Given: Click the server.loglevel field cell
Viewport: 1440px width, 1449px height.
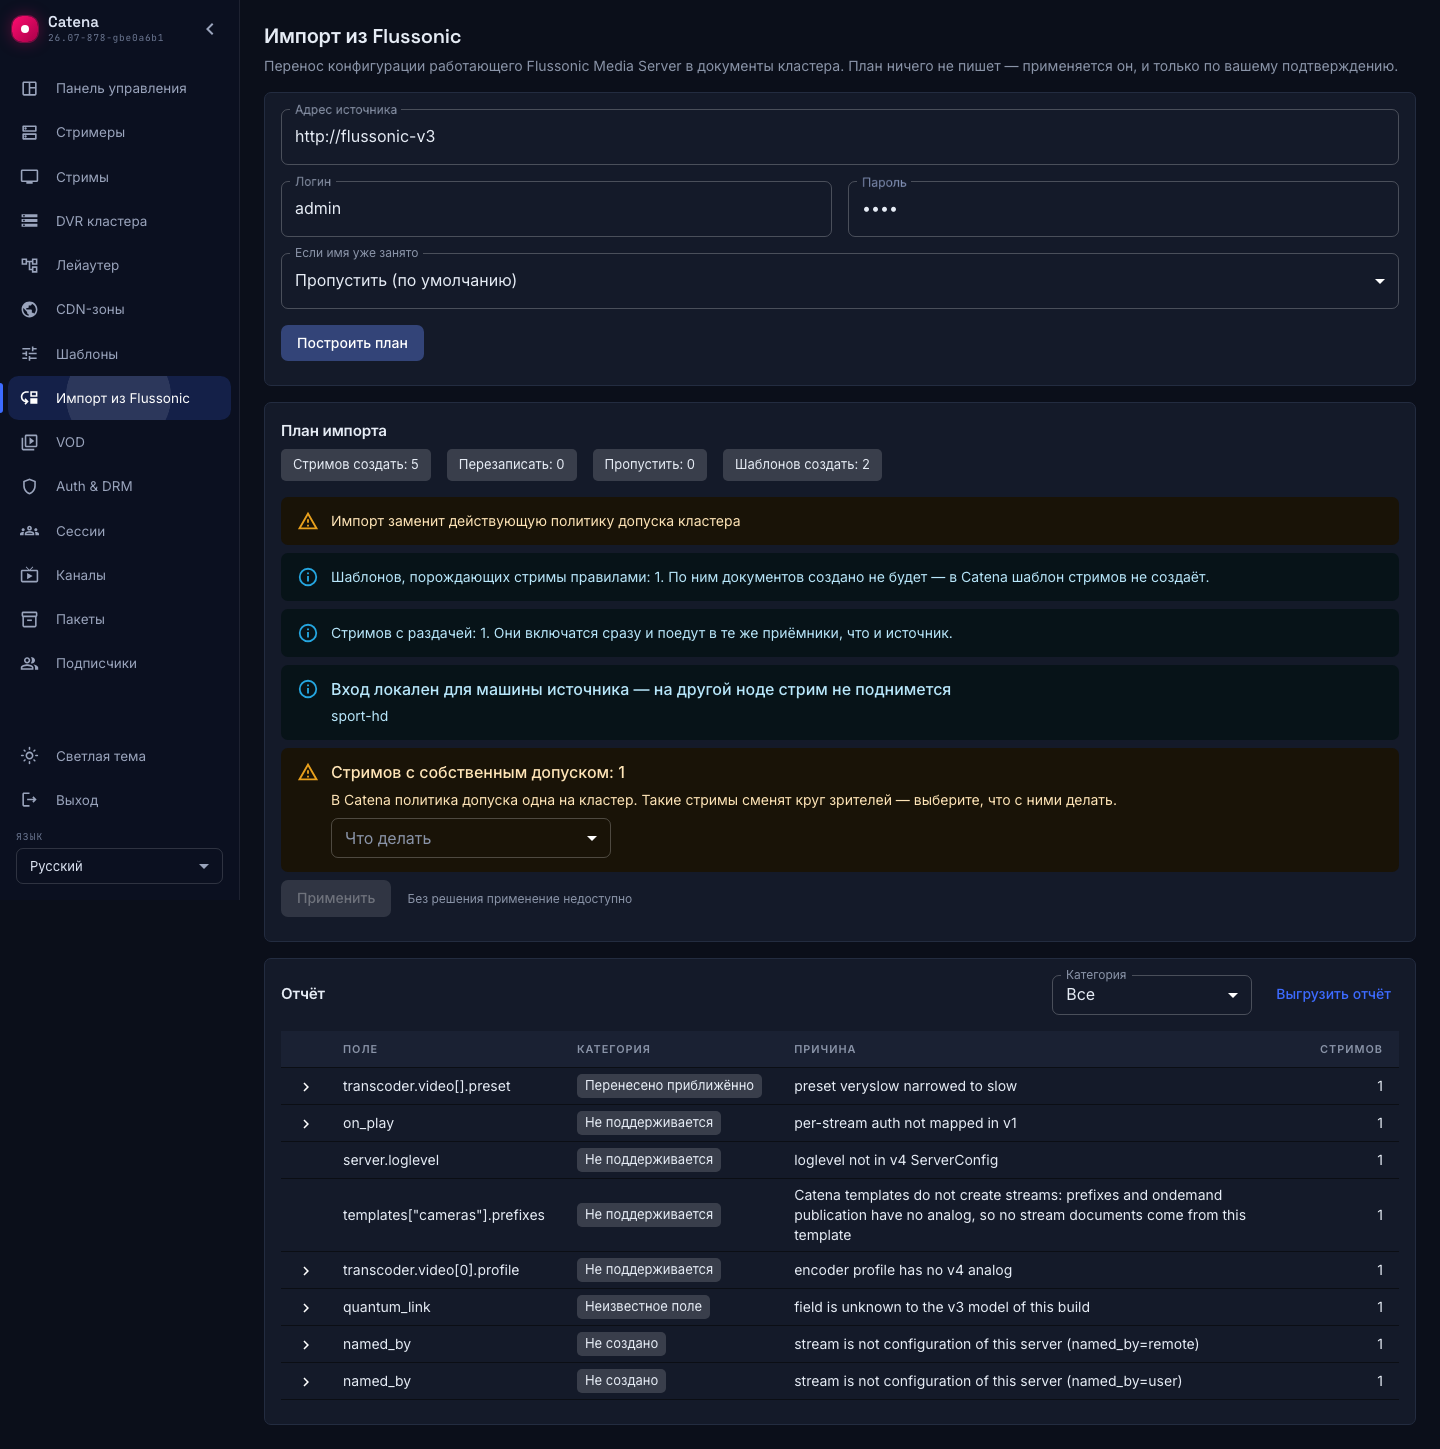Looking at the screenshot, I should pyautogui.click(x=391, y=1160).
